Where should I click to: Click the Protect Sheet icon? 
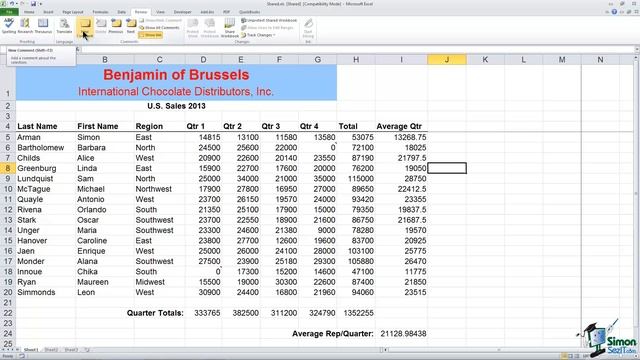click(193, 27)
